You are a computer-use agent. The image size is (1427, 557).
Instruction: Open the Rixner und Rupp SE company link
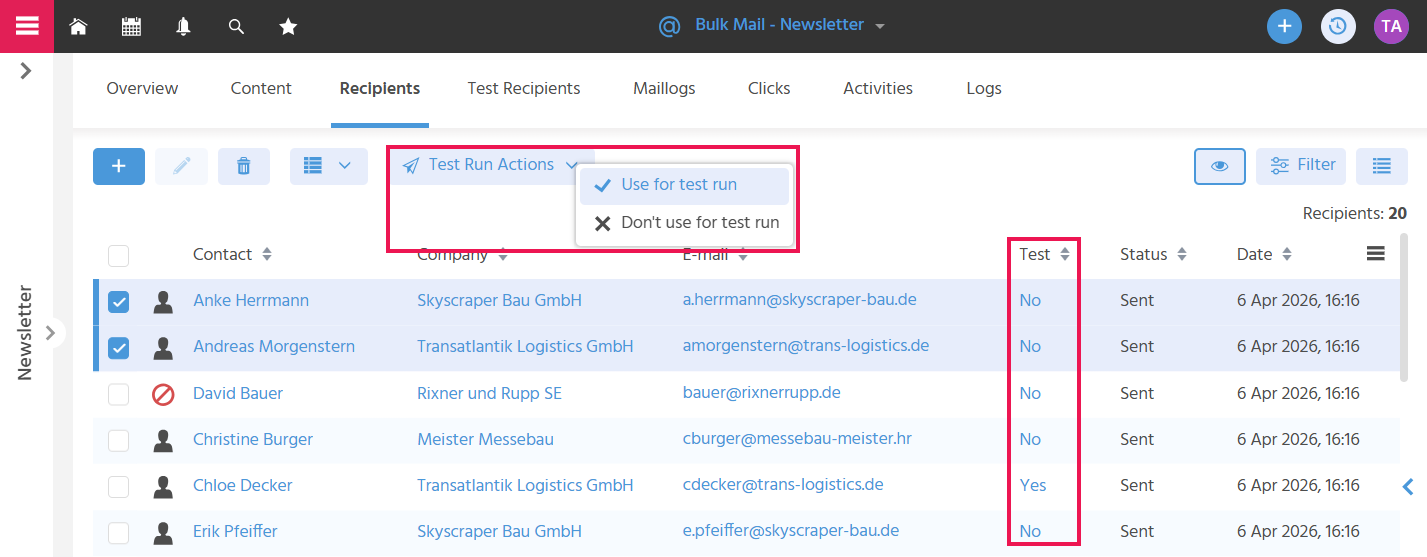pos(489,394)
